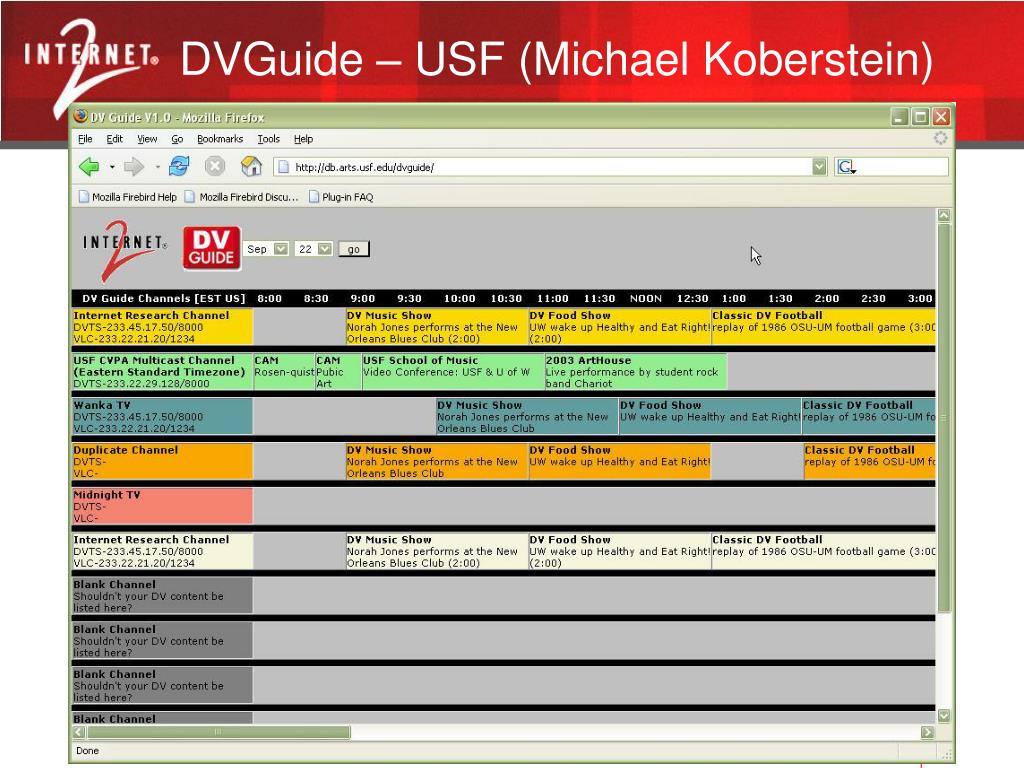Click the go button next to date
This screenshot has height=768, width=1024.
point(354,249)
